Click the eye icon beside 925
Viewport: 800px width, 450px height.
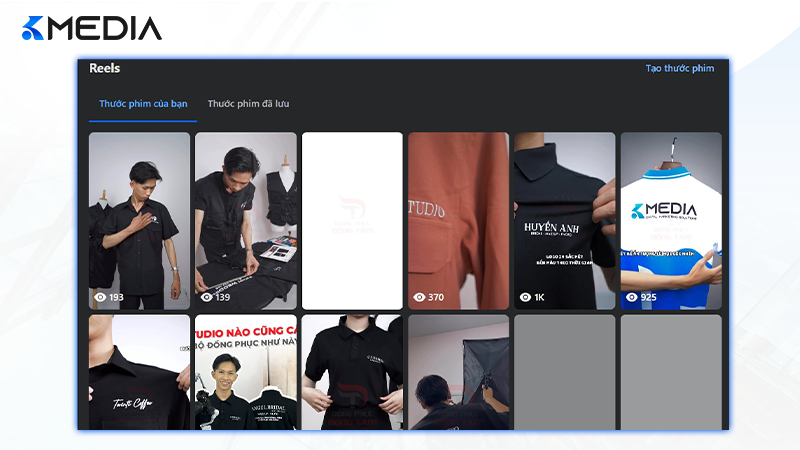[632, 297]
